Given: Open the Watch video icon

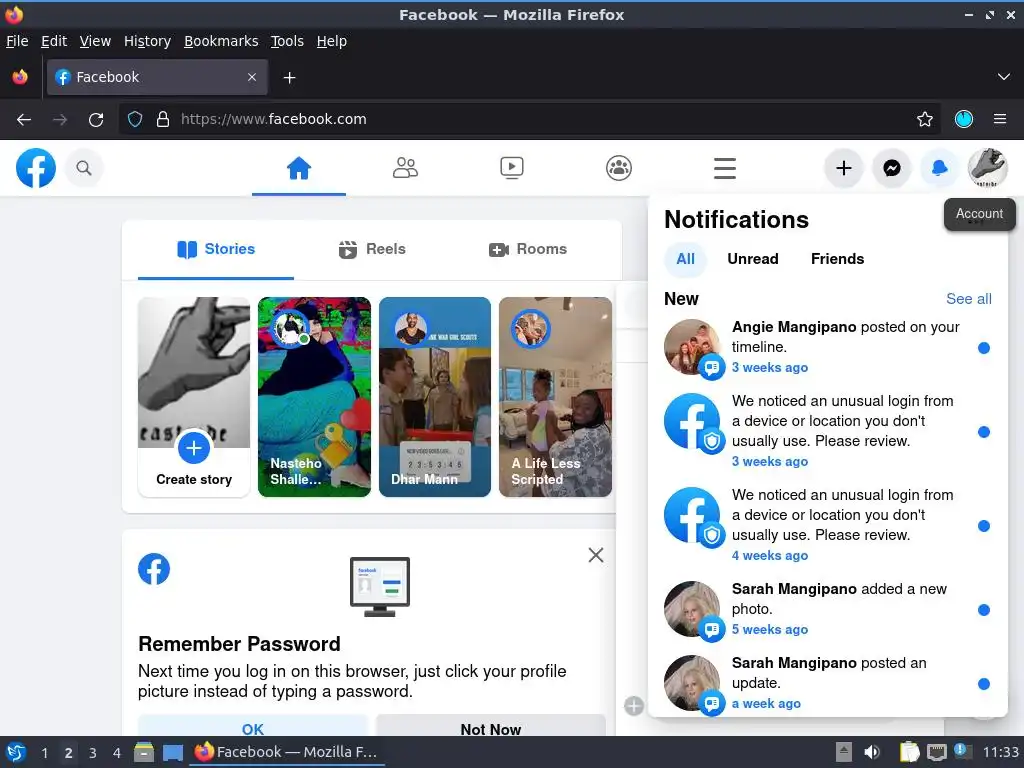Looking at the screenshot, I should tap(511, 168).
